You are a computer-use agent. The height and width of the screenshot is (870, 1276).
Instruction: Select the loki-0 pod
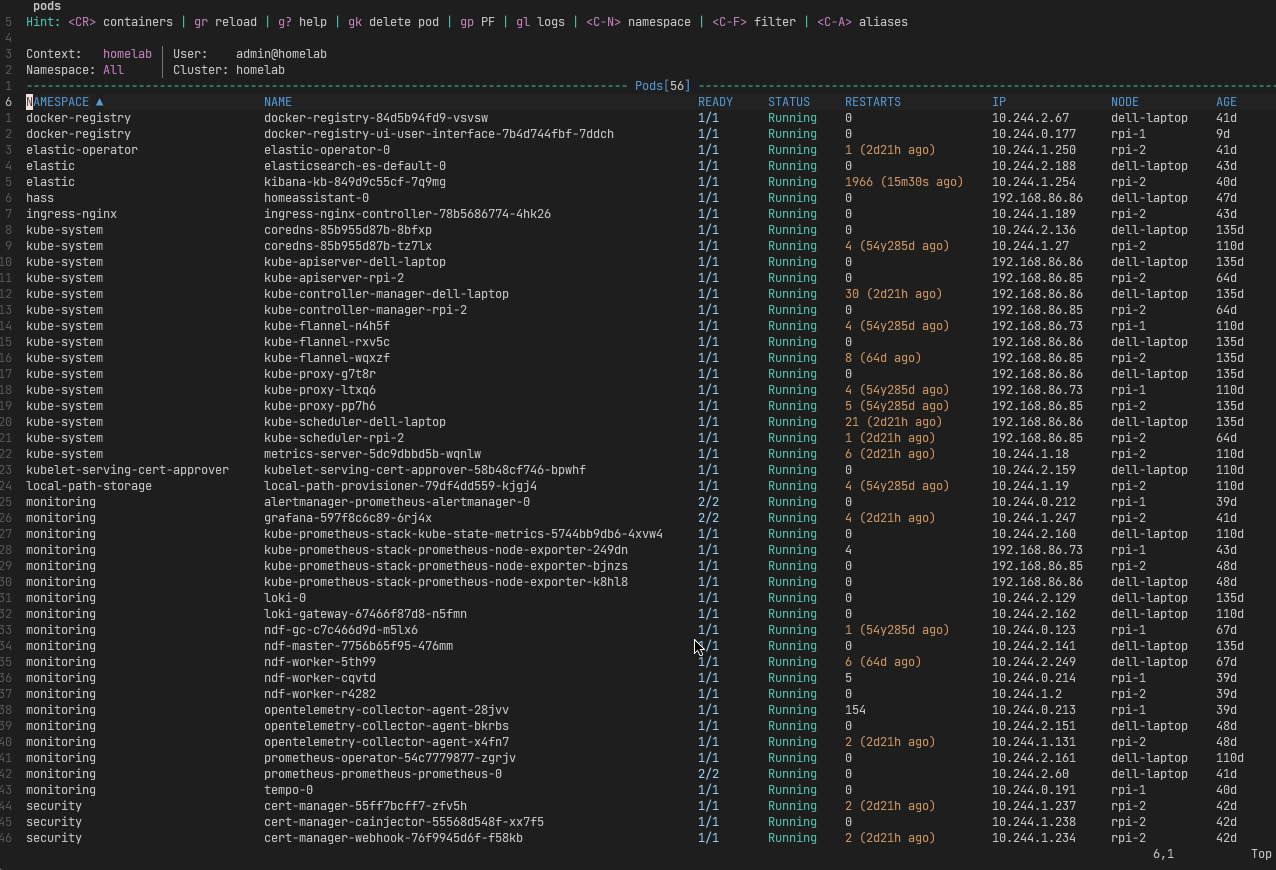285,598
